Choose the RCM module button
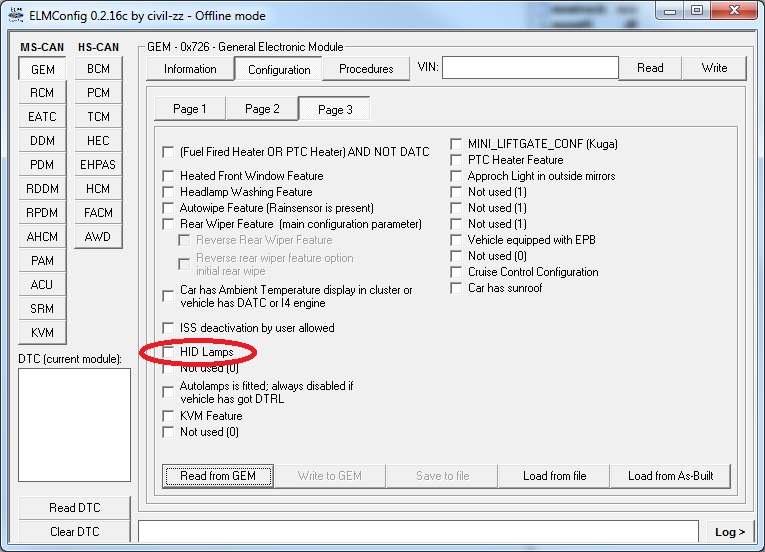 point(42,93)
